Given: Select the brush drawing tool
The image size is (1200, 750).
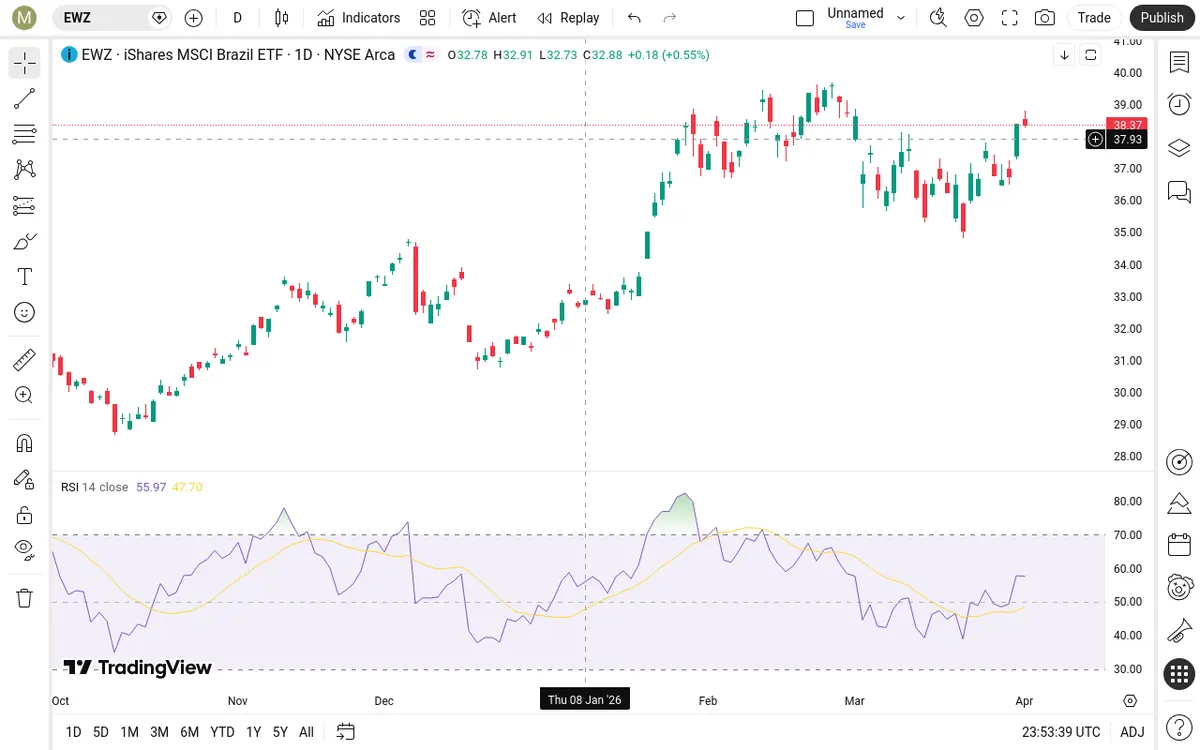Looking at the screenshot, I should click(x=25, y=241).
